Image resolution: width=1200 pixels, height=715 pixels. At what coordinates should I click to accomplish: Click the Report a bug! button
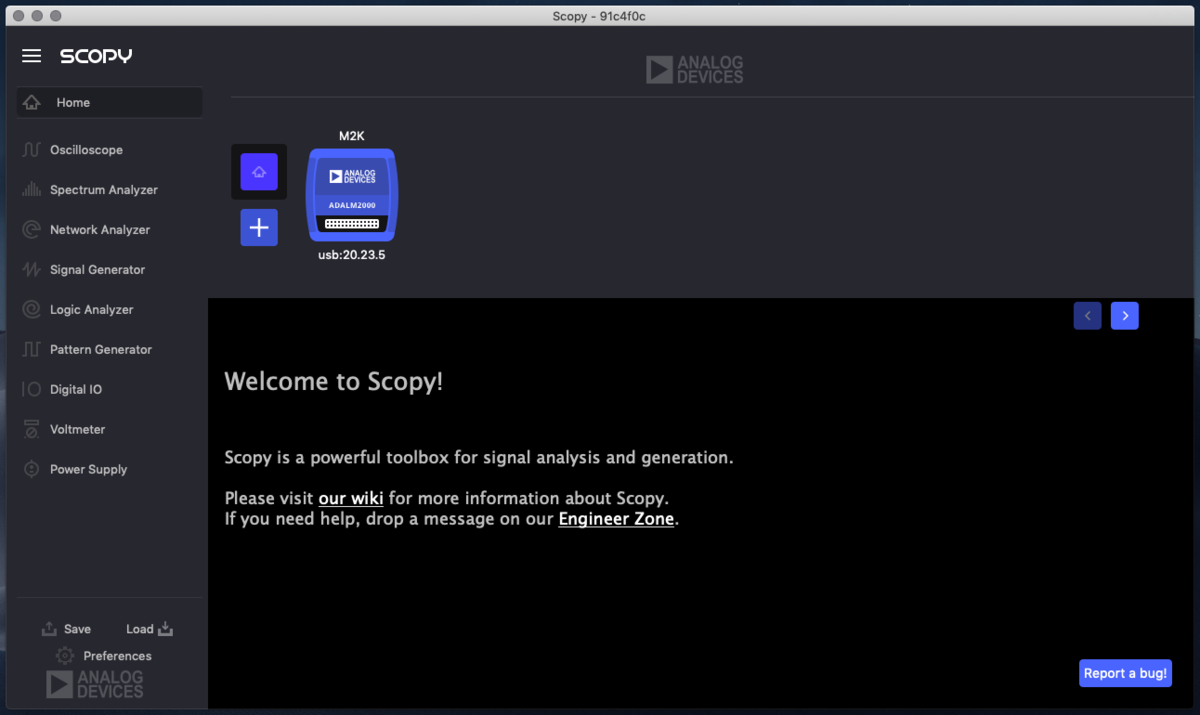tap(1126, 673)
